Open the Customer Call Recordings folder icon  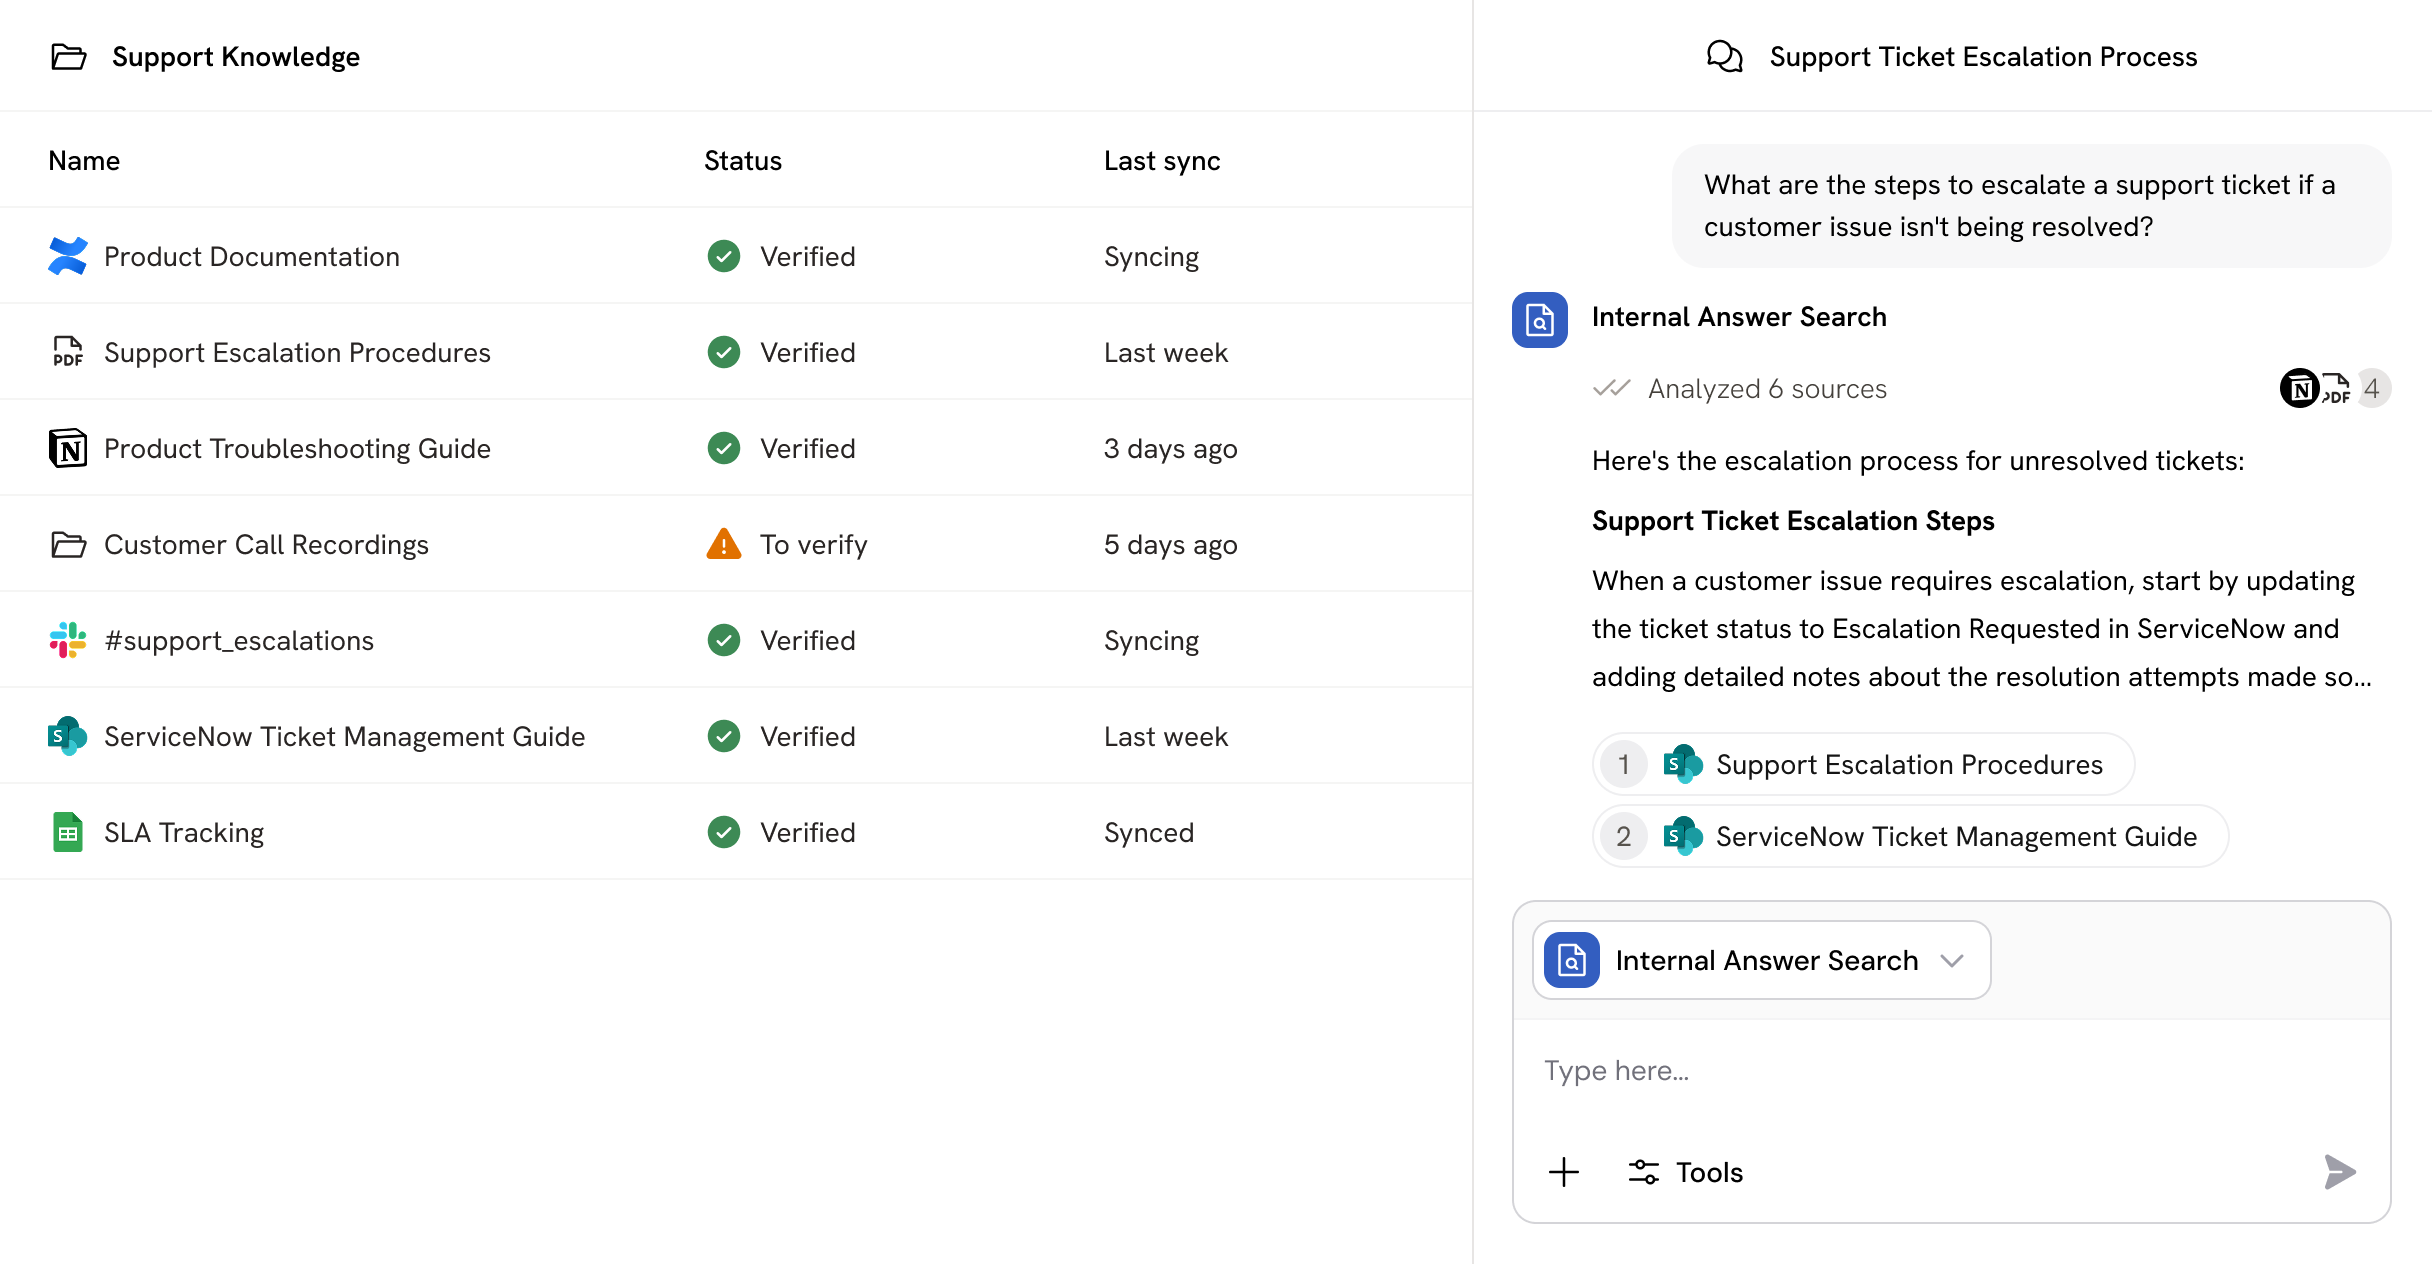click(x=66, y=544)
